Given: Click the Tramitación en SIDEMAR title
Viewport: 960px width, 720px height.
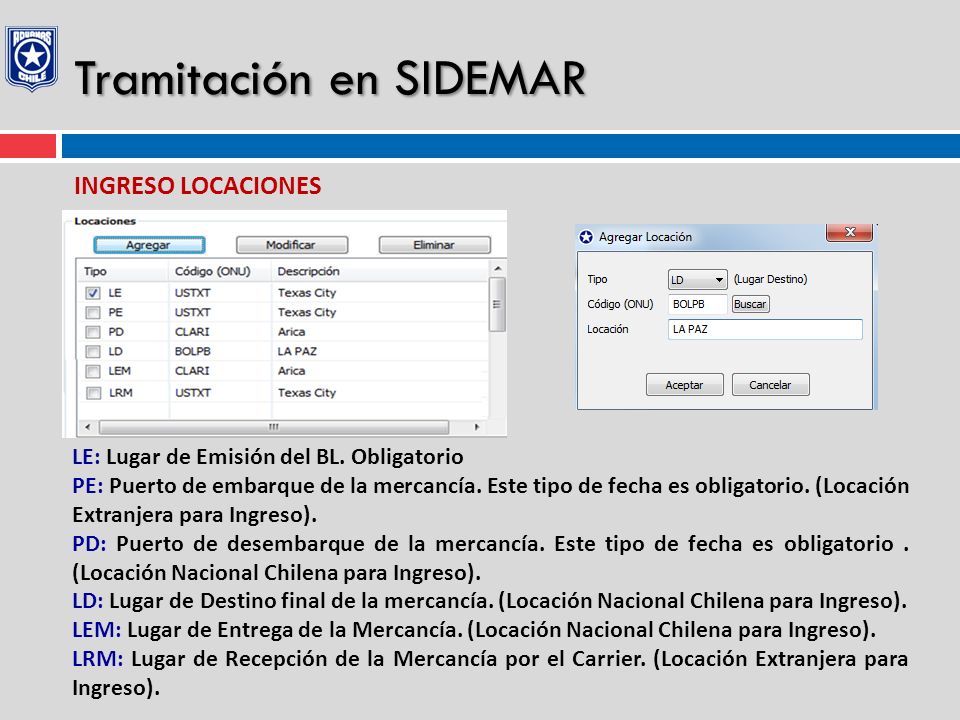Looking at the screenshot, I should coord(331,78).
